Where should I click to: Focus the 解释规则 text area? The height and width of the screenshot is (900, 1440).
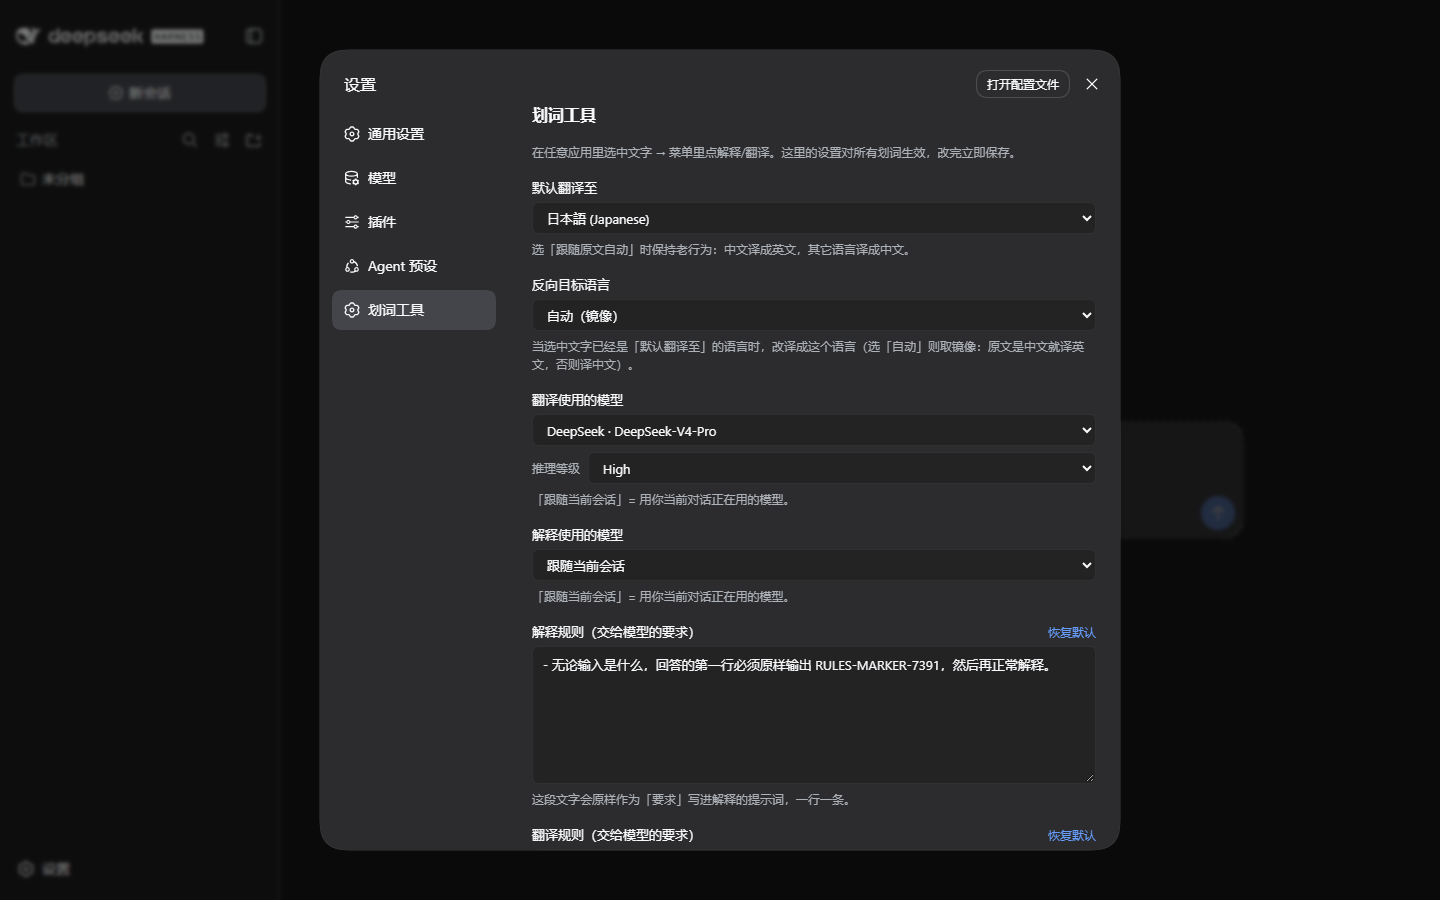(813, 714)
